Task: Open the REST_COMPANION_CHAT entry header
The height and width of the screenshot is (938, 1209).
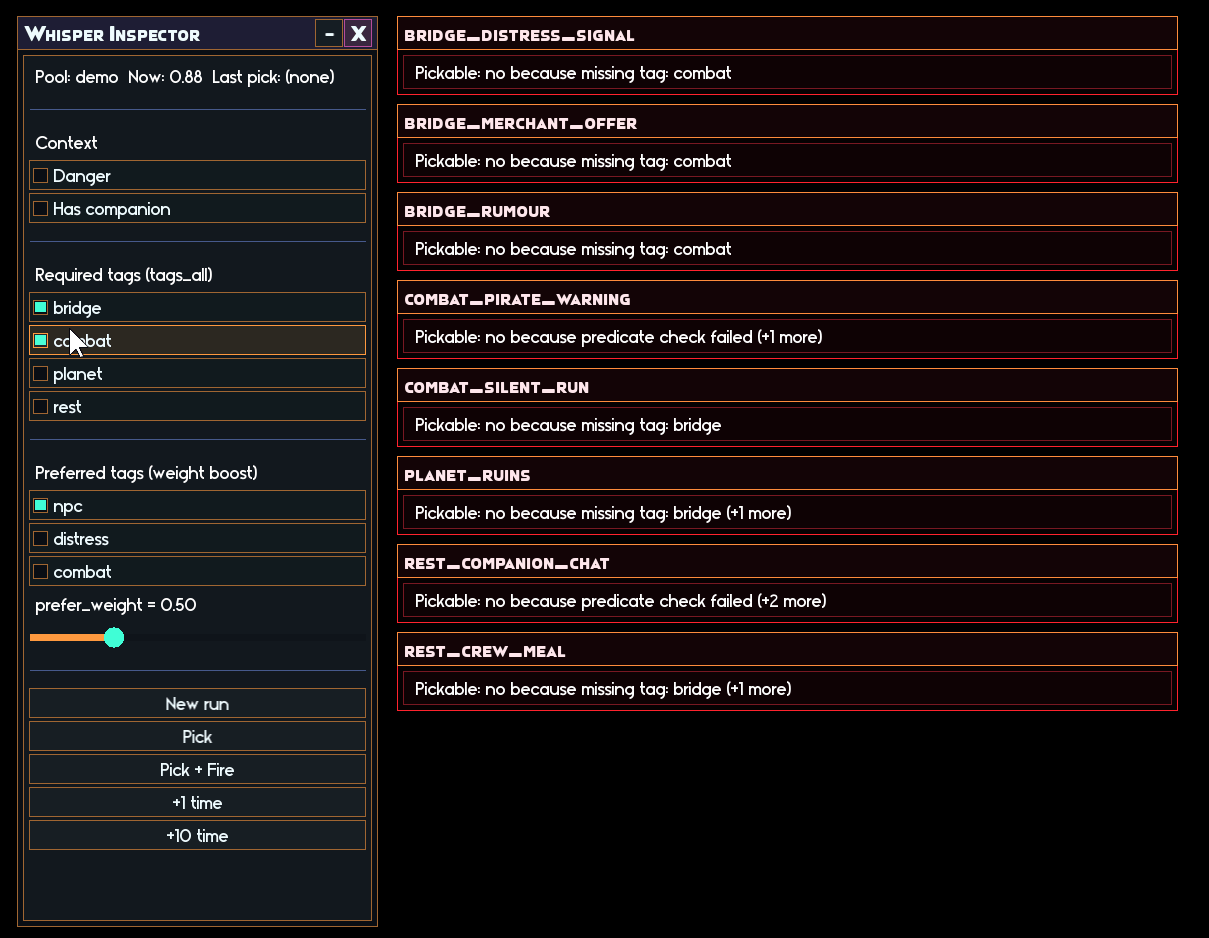Action: [x=787, y=563]
